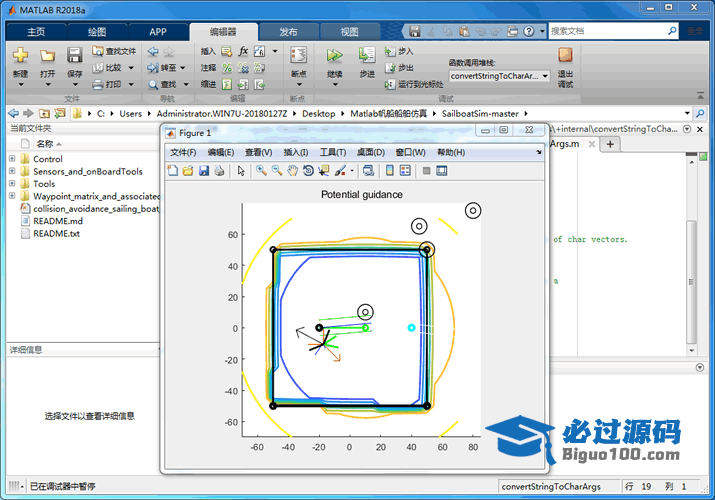Image resolution: width=715 pixels, height=500 pixels.
Task: Click the 步出 (Step Out) button
Action: [x=399, y=68]
